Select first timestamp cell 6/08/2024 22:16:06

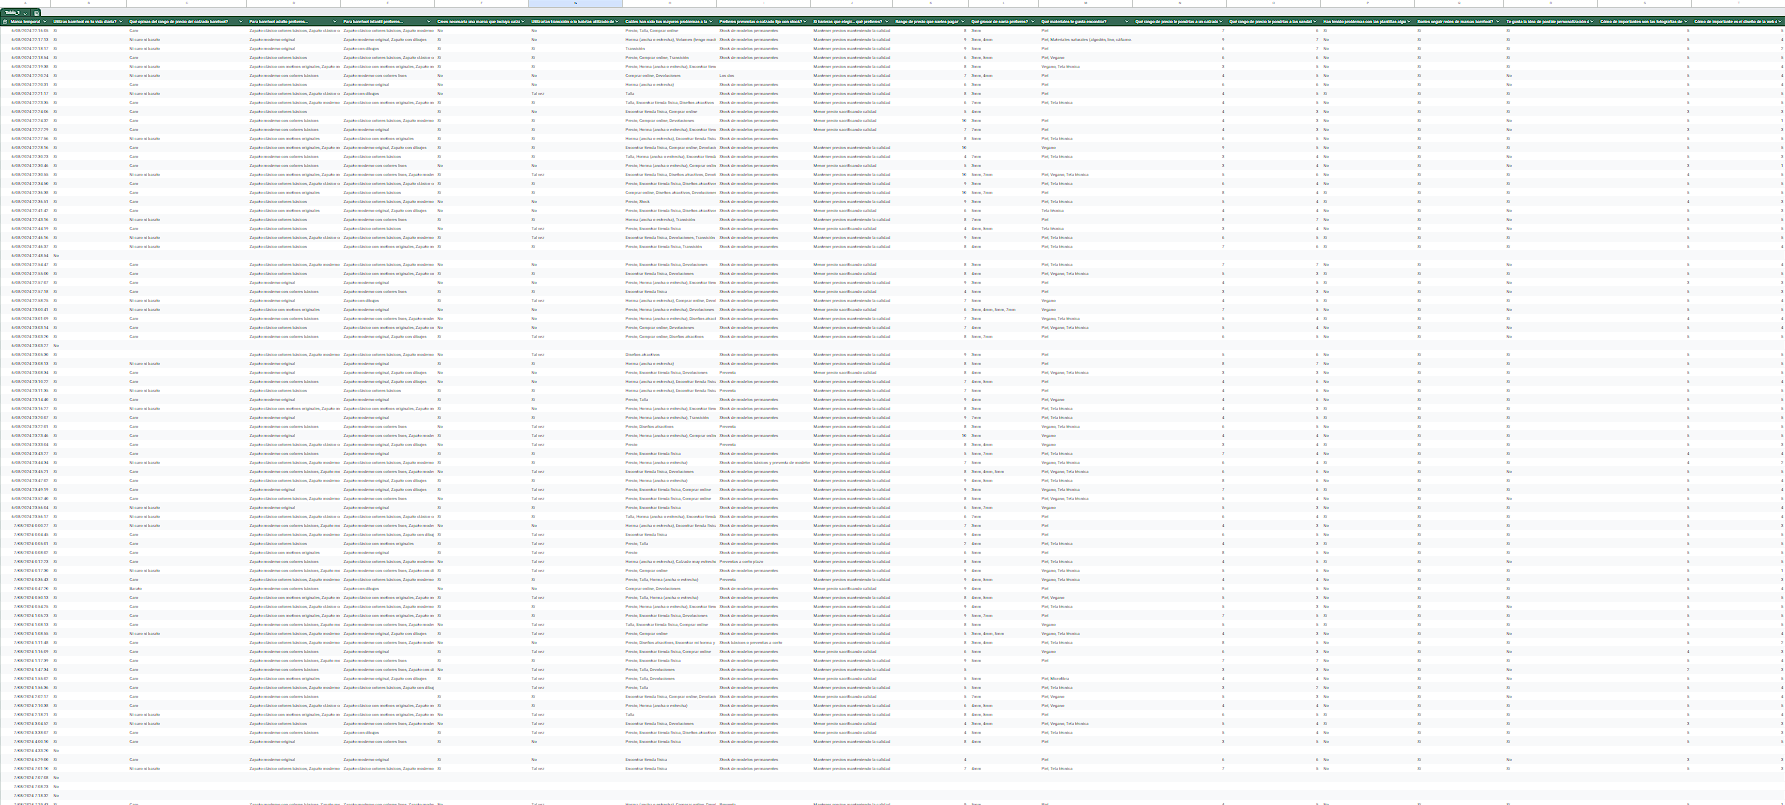click(x=29, y=31)
